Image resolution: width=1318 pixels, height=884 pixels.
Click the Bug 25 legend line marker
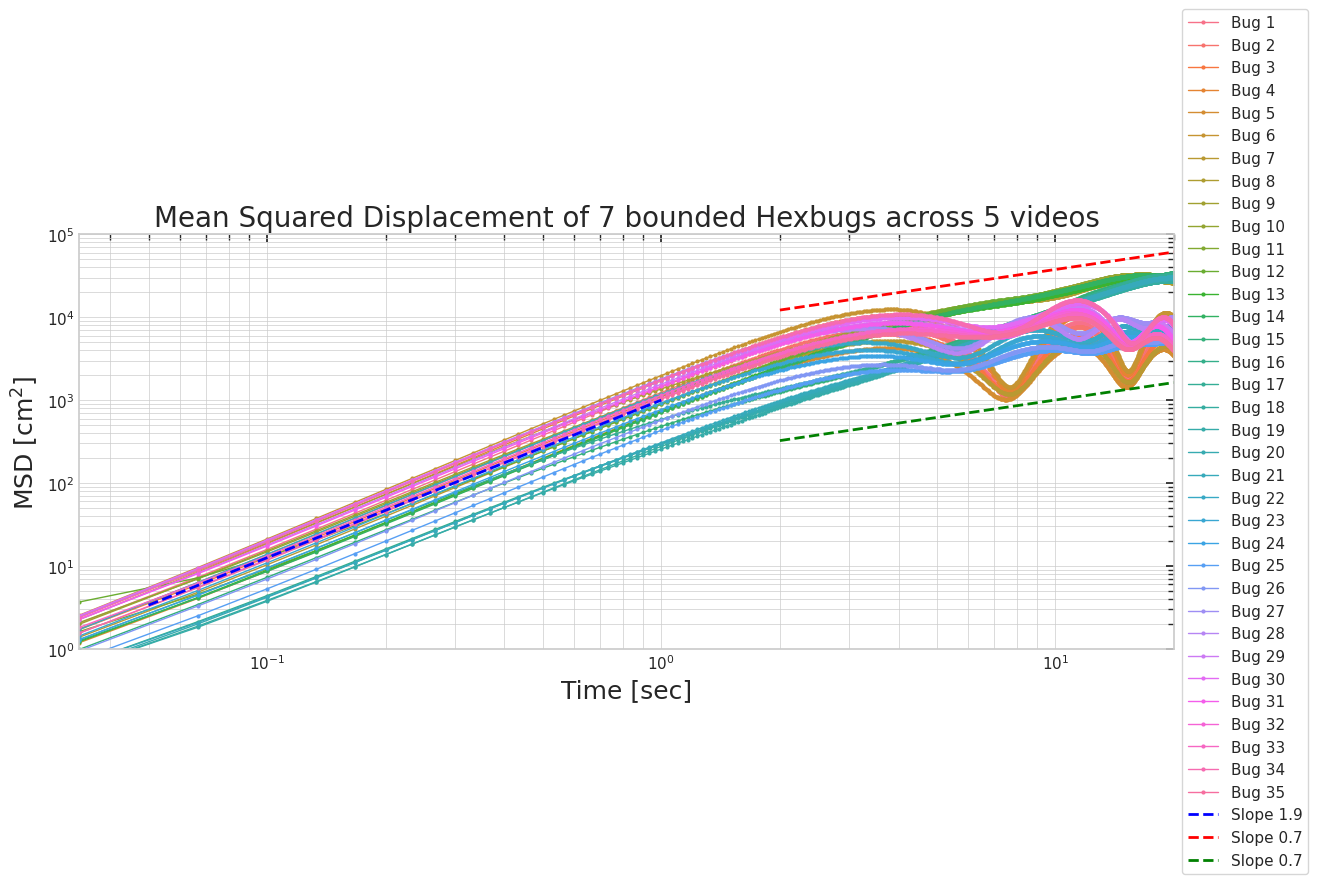click(1204, 565)
